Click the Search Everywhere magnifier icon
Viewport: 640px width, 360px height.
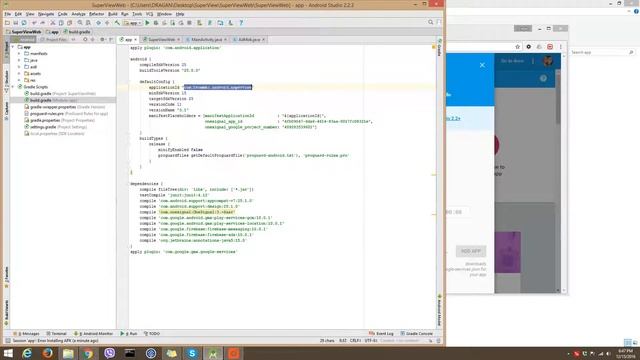[x=431, y=22]
